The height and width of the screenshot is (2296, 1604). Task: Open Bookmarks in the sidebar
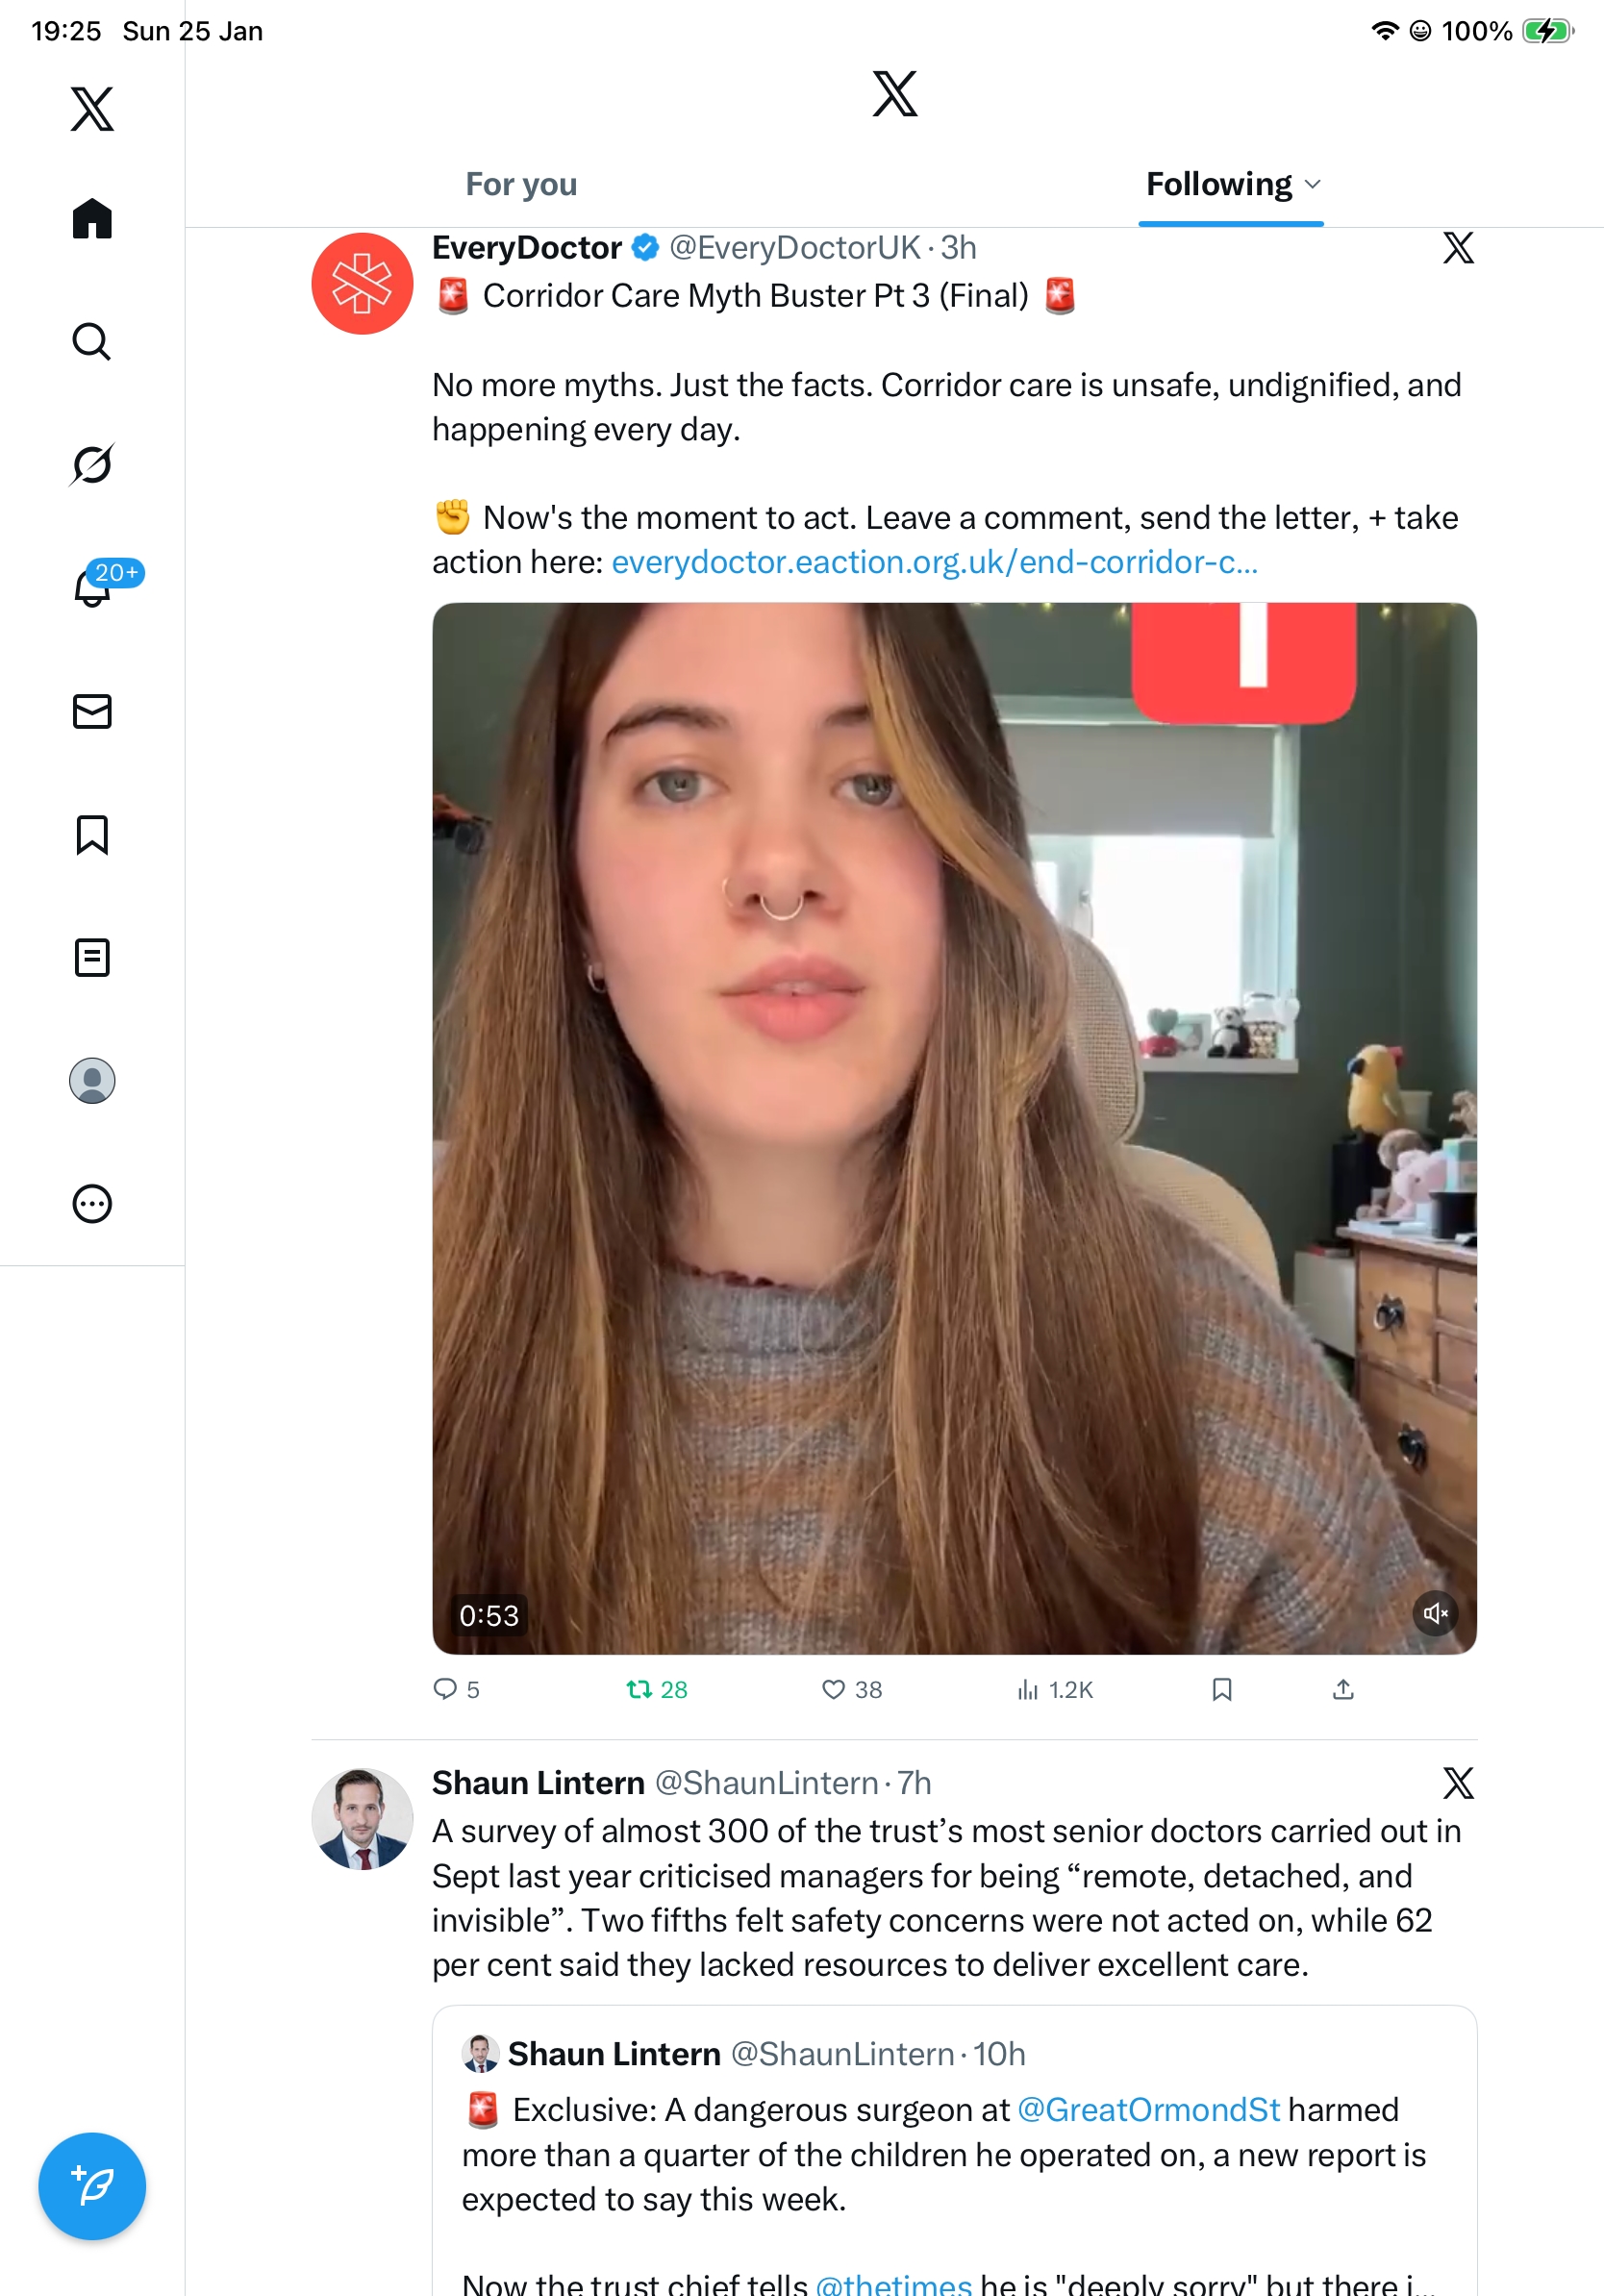[92, 834]
